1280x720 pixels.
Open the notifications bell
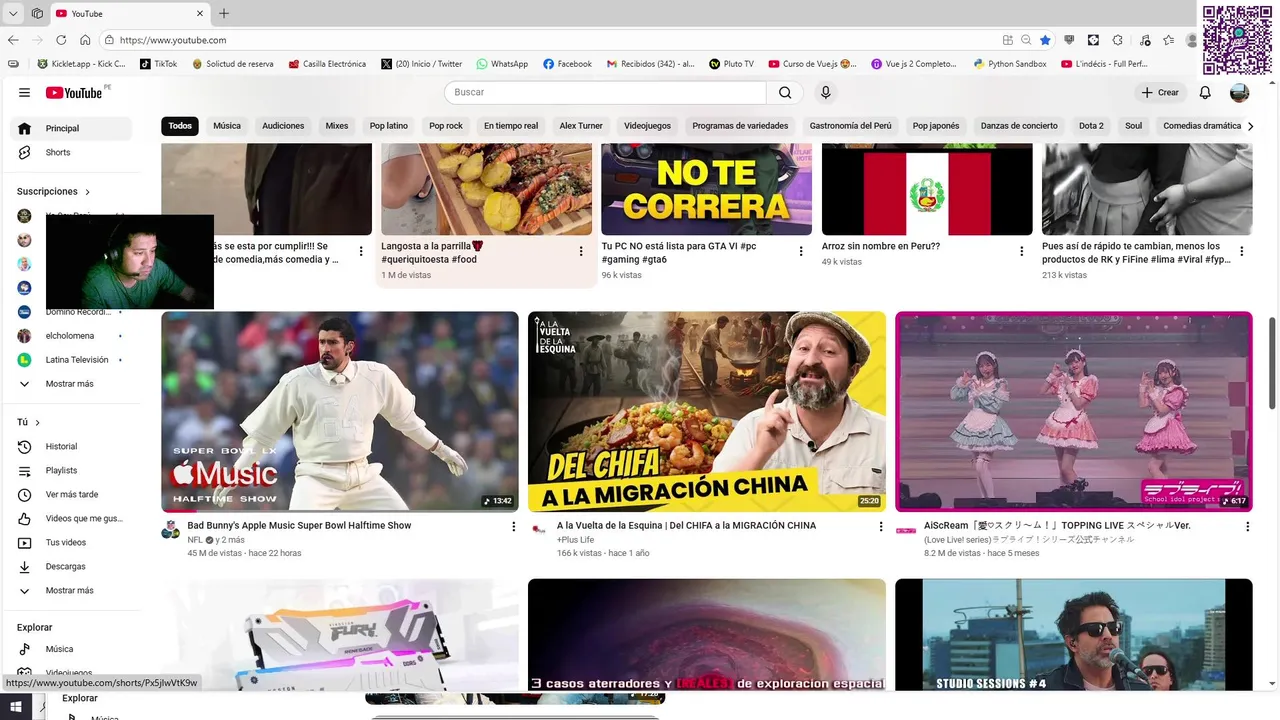coord(1205,92)
